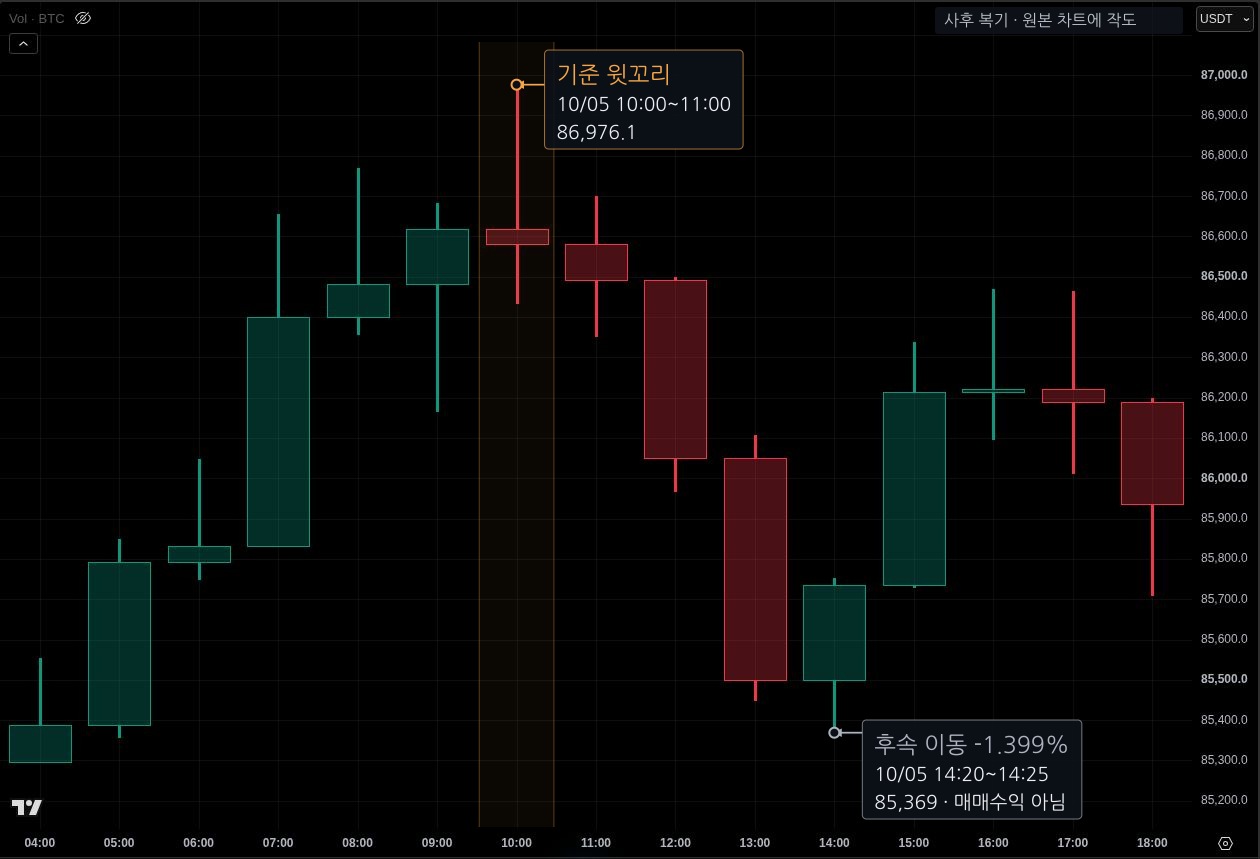This screenshot has width=1260, height=859.
Task: Click the 사후 복기 · 원본 차트에 작도 note
Action: click(1059, 20)
